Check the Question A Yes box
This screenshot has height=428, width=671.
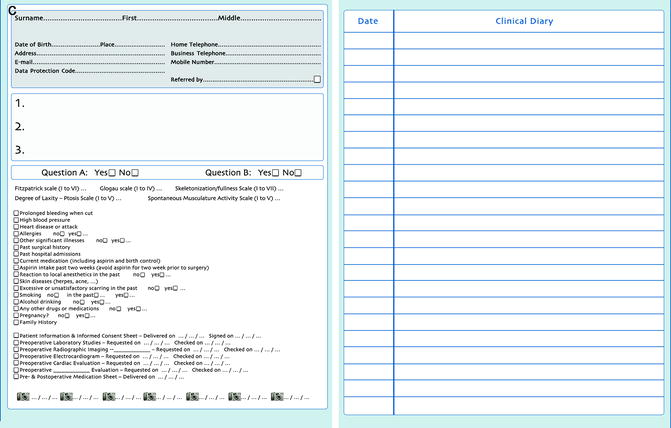coord(112,172)
